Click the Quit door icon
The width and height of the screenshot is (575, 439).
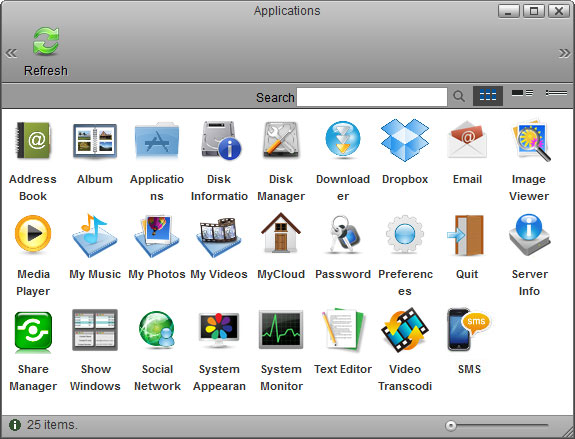[x=466, y=235]
